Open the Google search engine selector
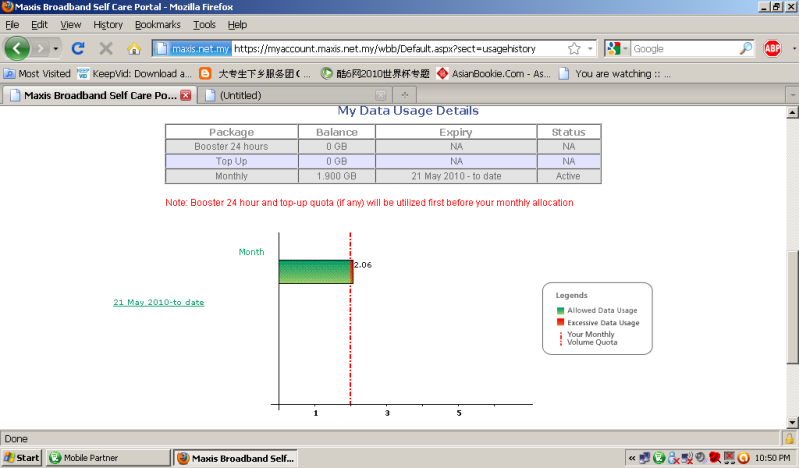799x468 pixels. tap(617, 48)
